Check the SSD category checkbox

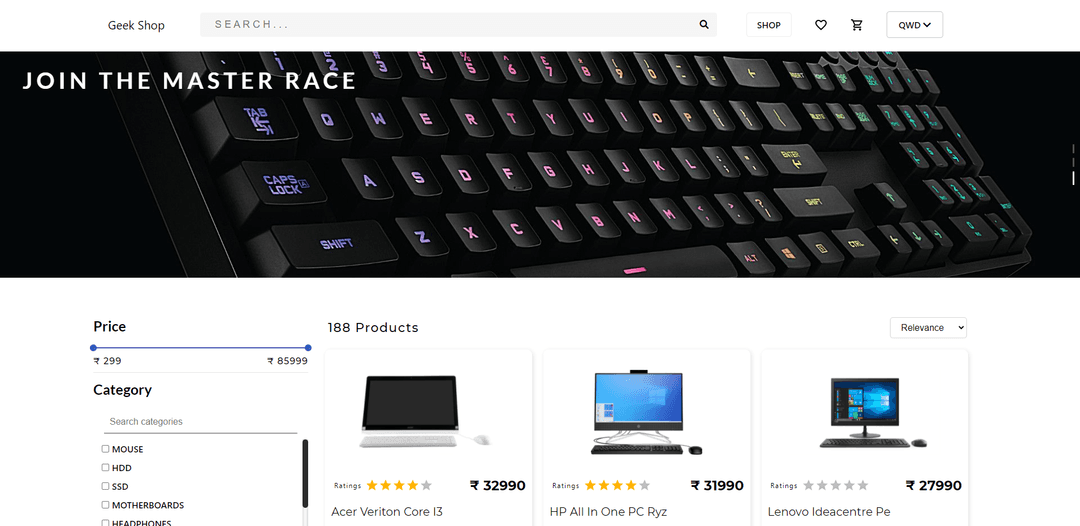(105, 486)
